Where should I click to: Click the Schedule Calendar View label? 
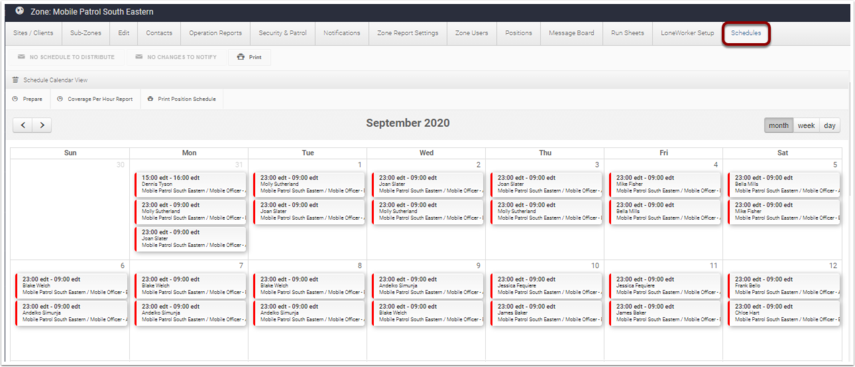56,80
